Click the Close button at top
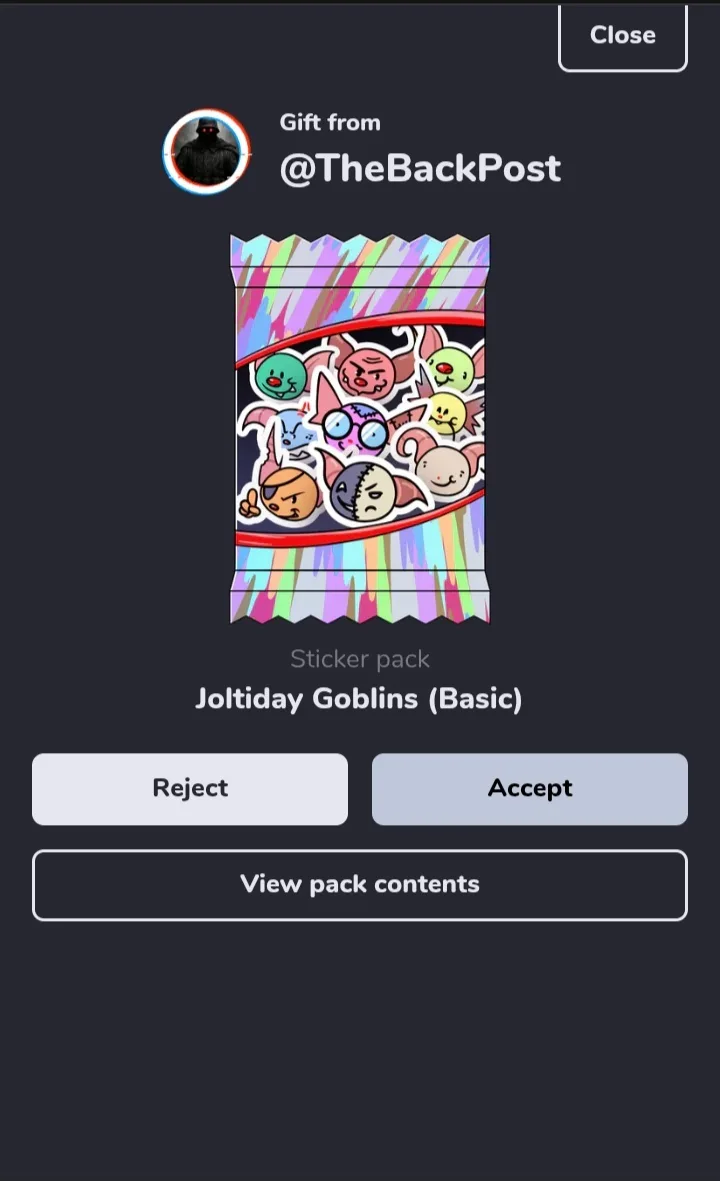Viewport: 720px width, 1181px height. [622, 36]
